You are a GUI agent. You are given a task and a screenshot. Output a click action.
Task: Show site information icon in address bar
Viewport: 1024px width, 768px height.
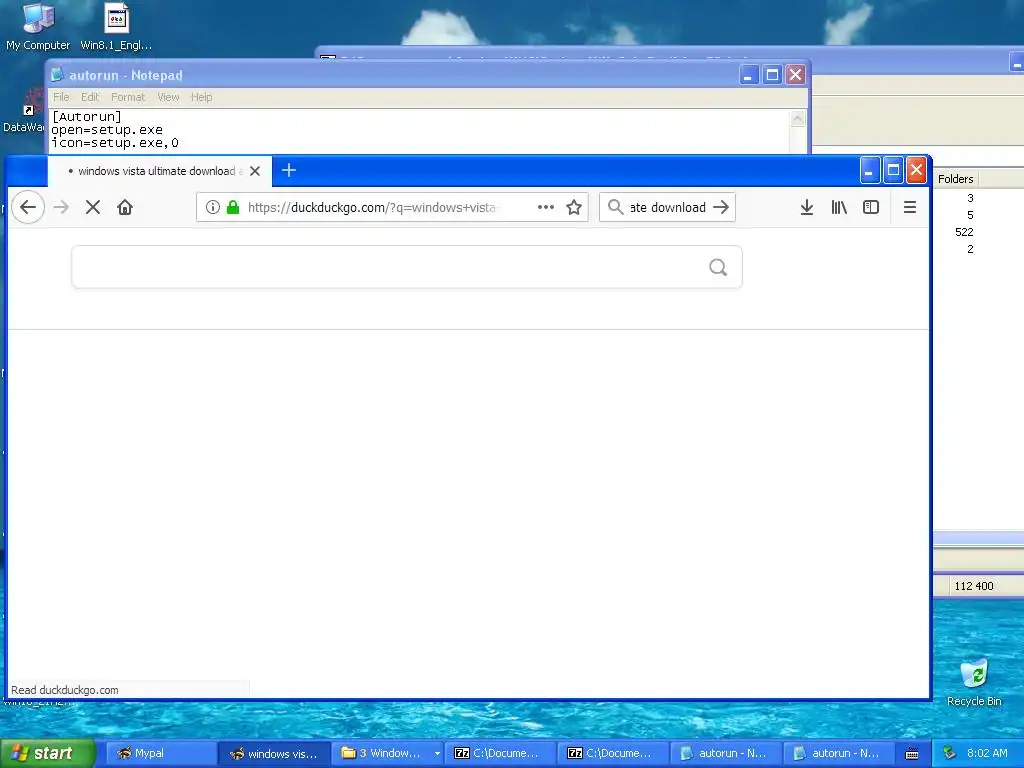(213, 208)
